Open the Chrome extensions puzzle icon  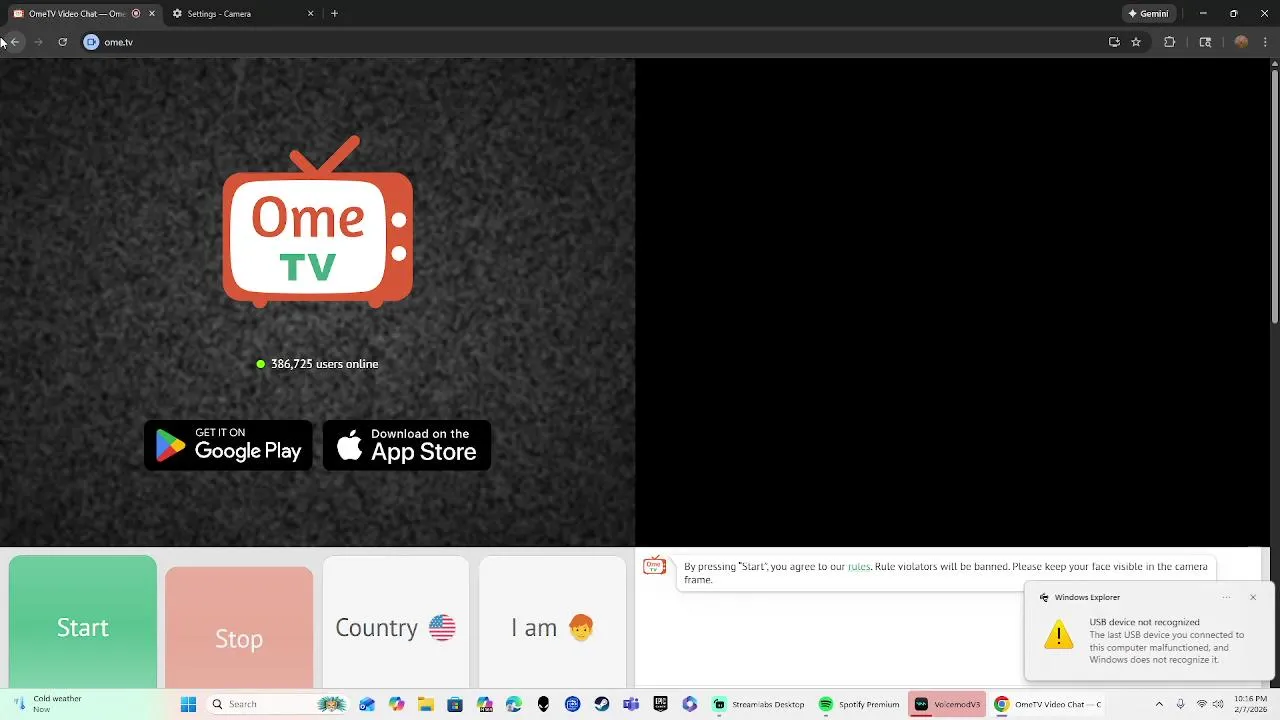pyautogui.click(x=1169, y=42)
